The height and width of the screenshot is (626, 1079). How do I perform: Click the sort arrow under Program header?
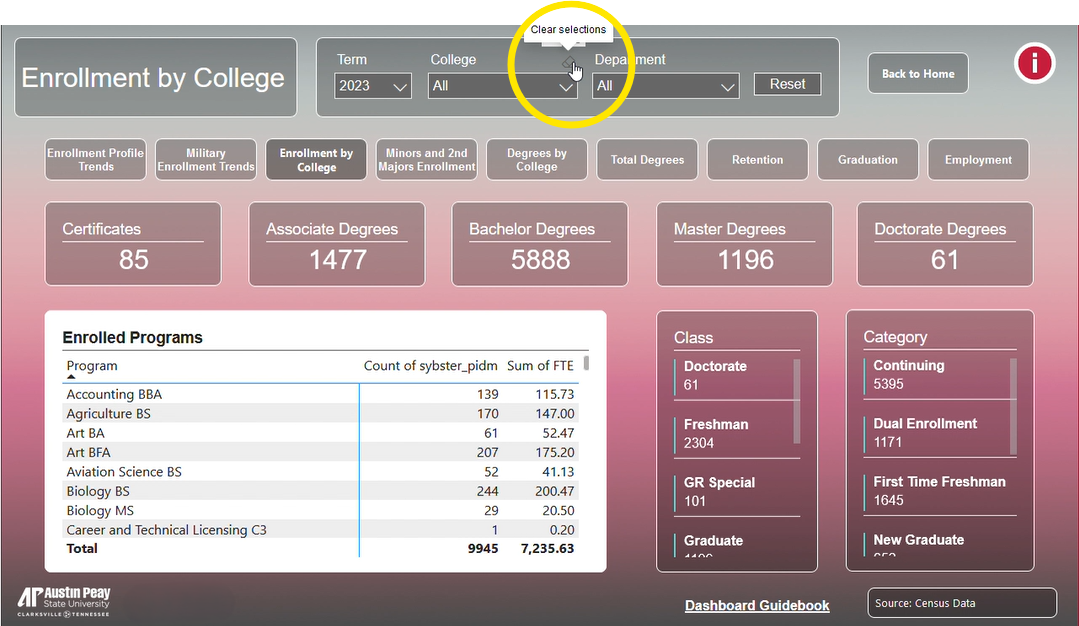tap(71, 377)
